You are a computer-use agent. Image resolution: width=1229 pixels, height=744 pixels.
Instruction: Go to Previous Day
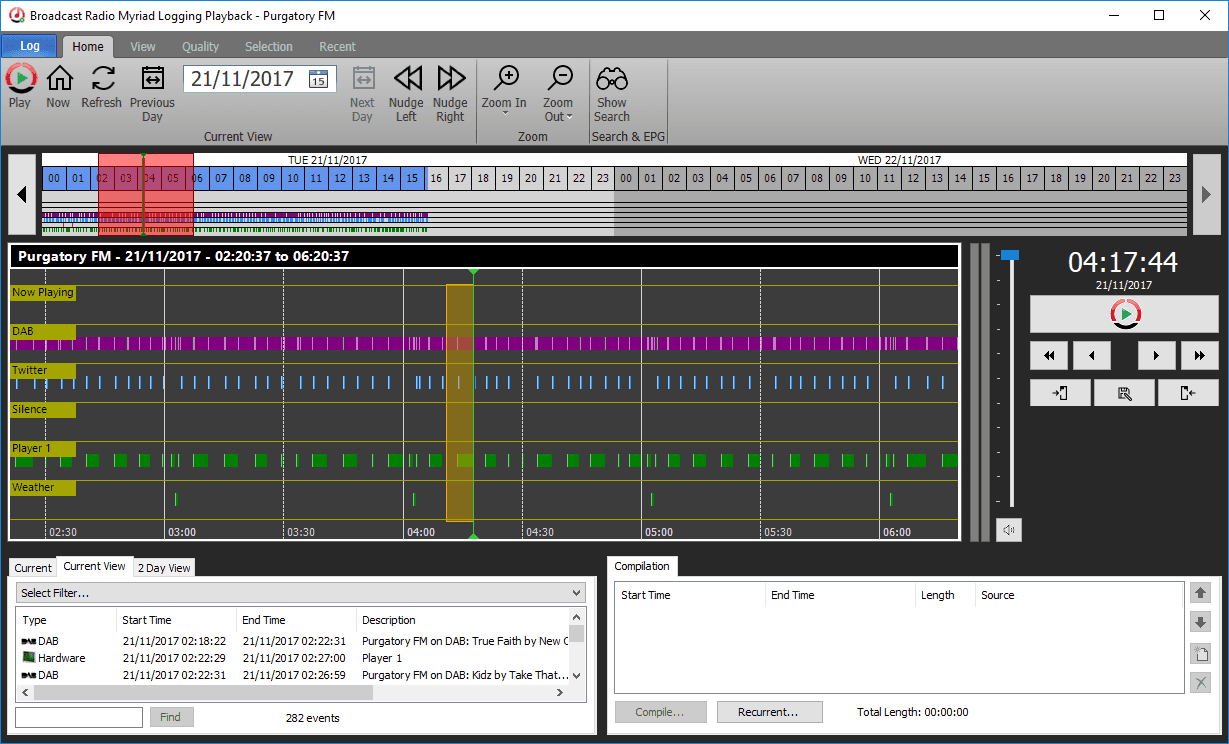152,93
